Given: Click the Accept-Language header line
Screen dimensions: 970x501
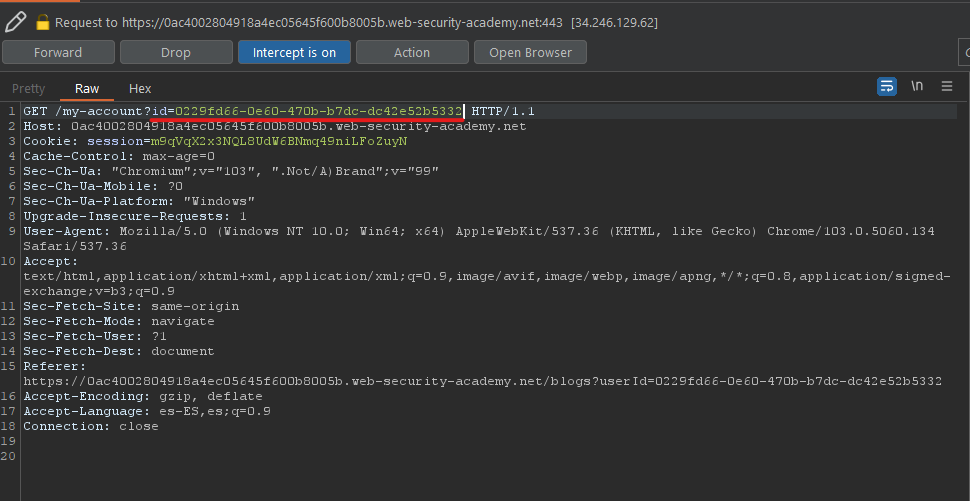Looking at the screenshot, I should [147, 411].
